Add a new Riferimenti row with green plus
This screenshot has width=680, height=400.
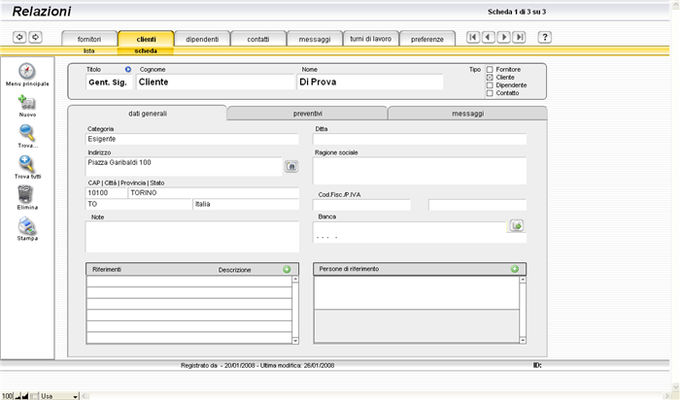pos(287,269)
